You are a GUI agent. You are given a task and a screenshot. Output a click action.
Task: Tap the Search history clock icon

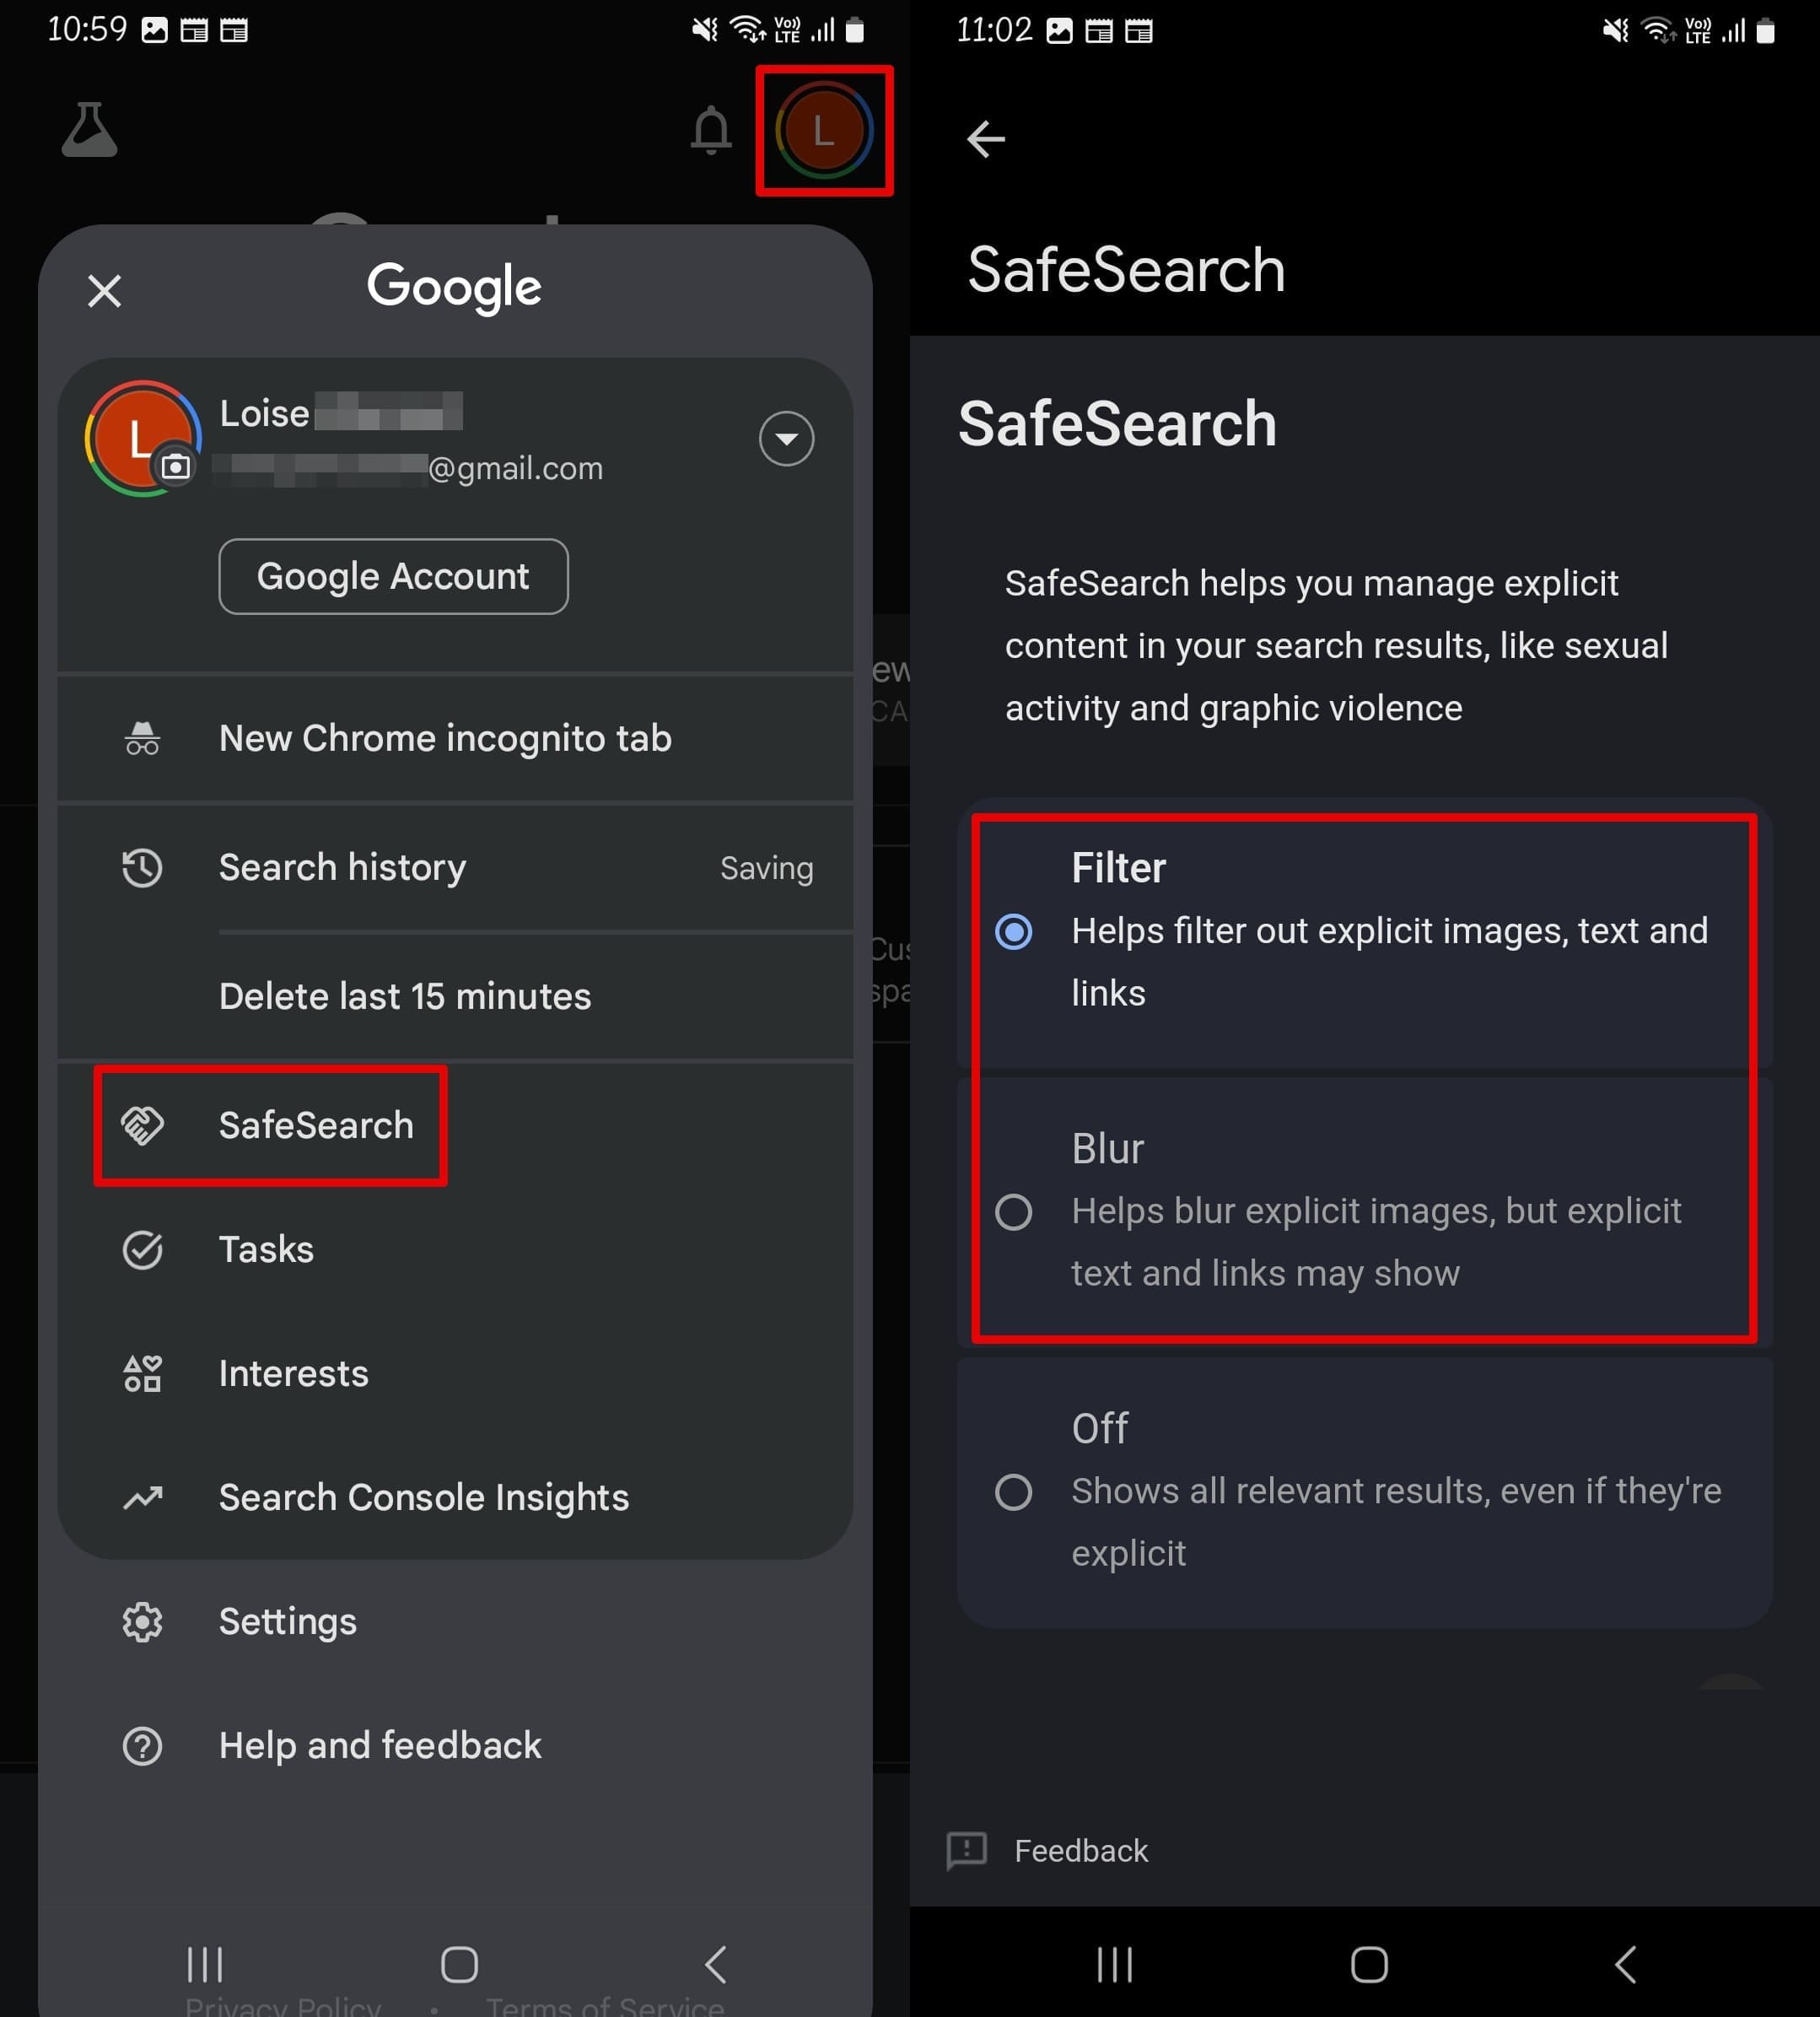pyautogui.click(x=142, y=867)
